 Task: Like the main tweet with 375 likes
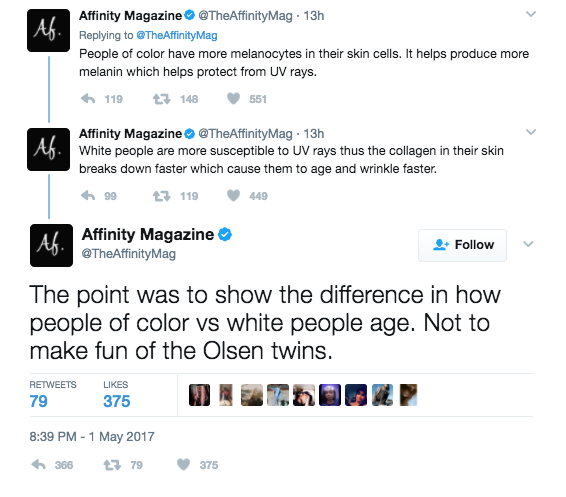pyautogui.click(x=183, y=465)
